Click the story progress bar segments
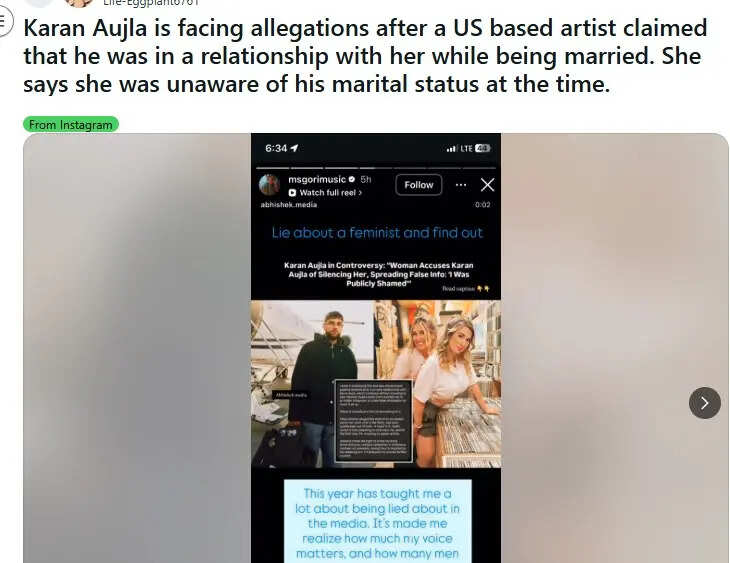 tap(376, 168)
